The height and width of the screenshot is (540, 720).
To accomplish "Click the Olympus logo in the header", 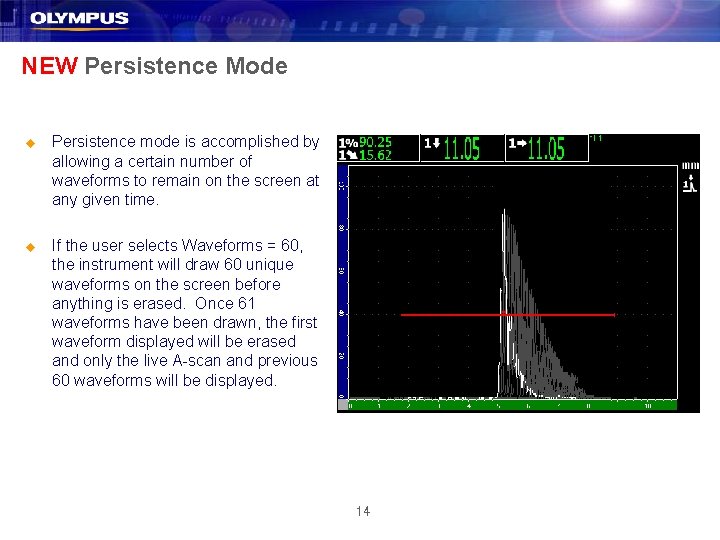I will pyautogui.click(x=79, y=19).
